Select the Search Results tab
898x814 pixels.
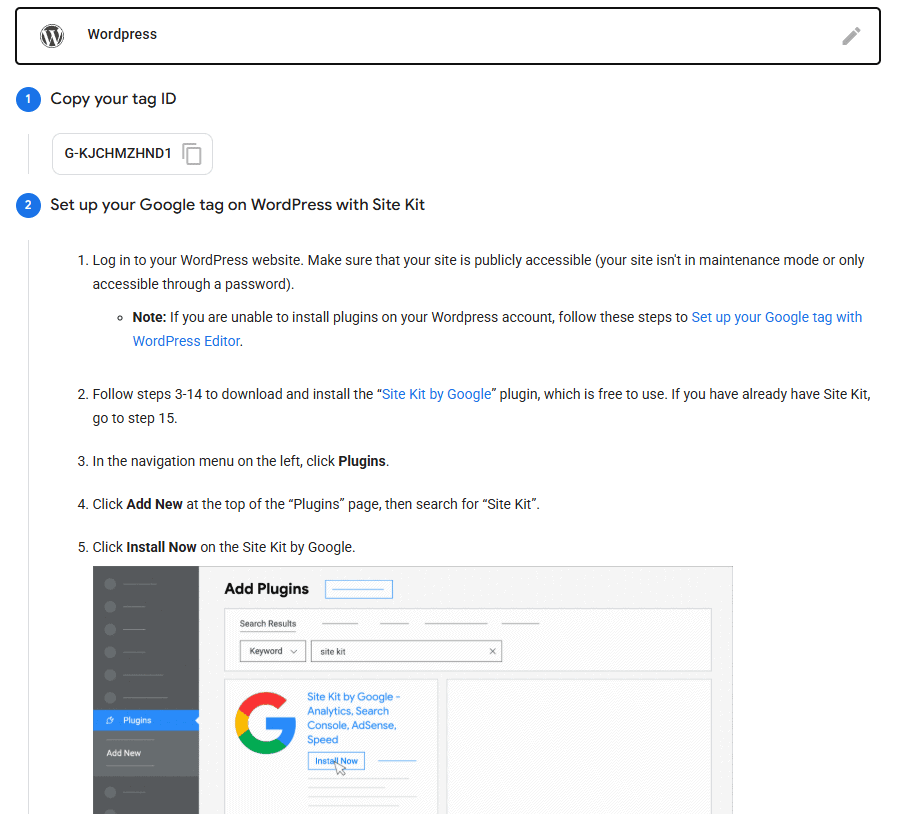pyautogui.click(x=268, y=624)
